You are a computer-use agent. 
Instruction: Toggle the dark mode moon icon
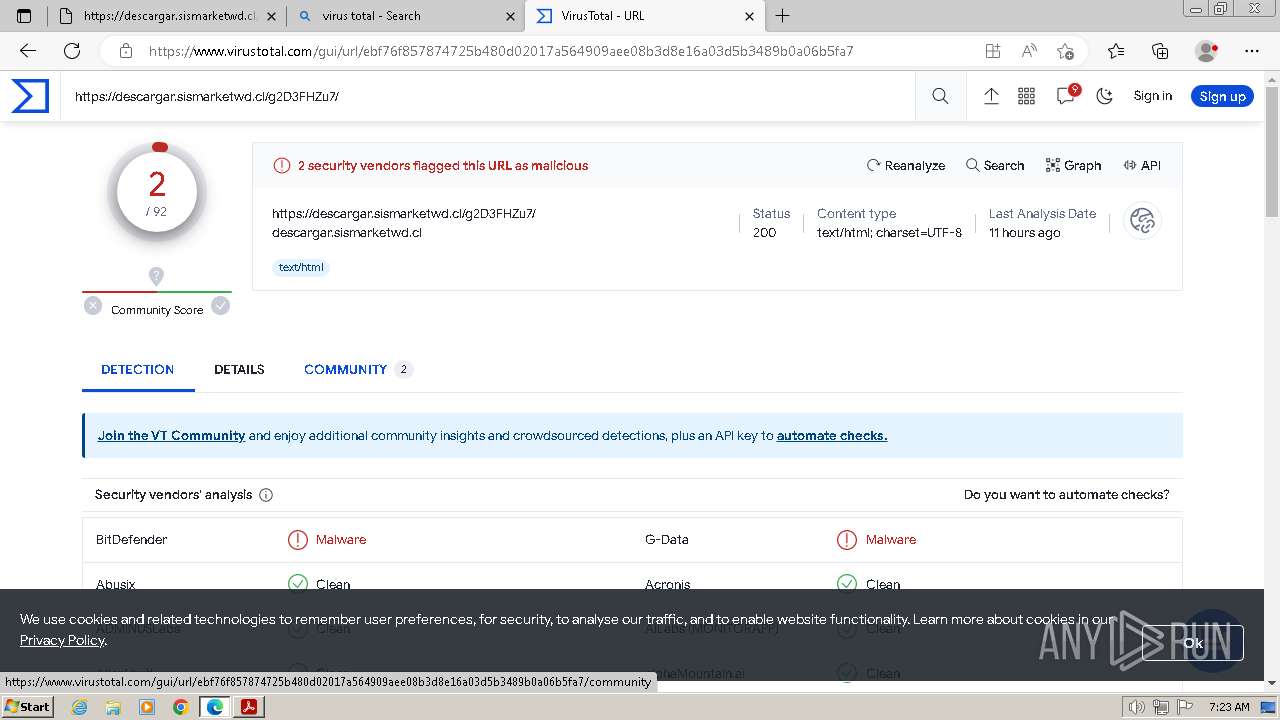[1104, 96]
